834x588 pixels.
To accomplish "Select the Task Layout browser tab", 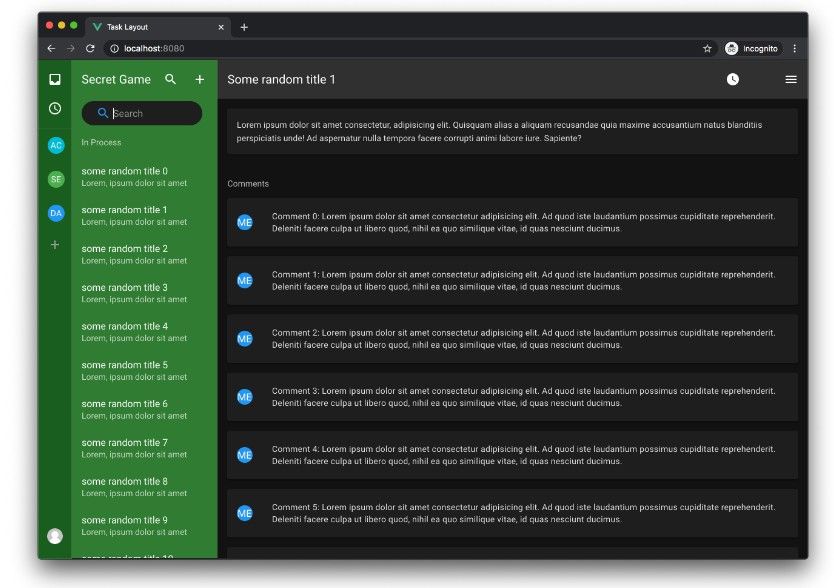I will pyautogui.click(x=155, y=27).
